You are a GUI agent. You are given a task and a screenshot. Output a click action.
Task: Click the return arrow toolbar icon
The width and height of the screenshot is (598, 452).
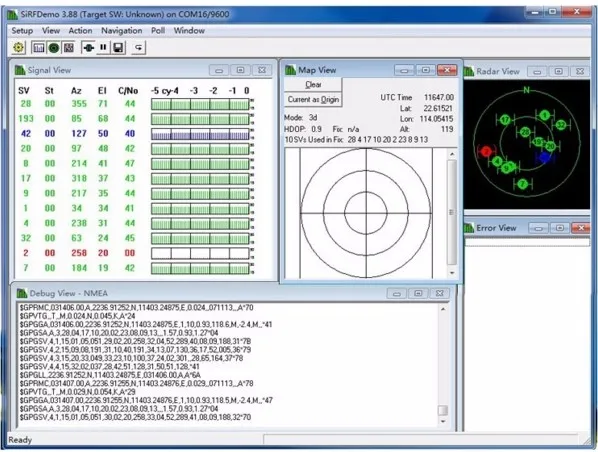tap(139, 48)
